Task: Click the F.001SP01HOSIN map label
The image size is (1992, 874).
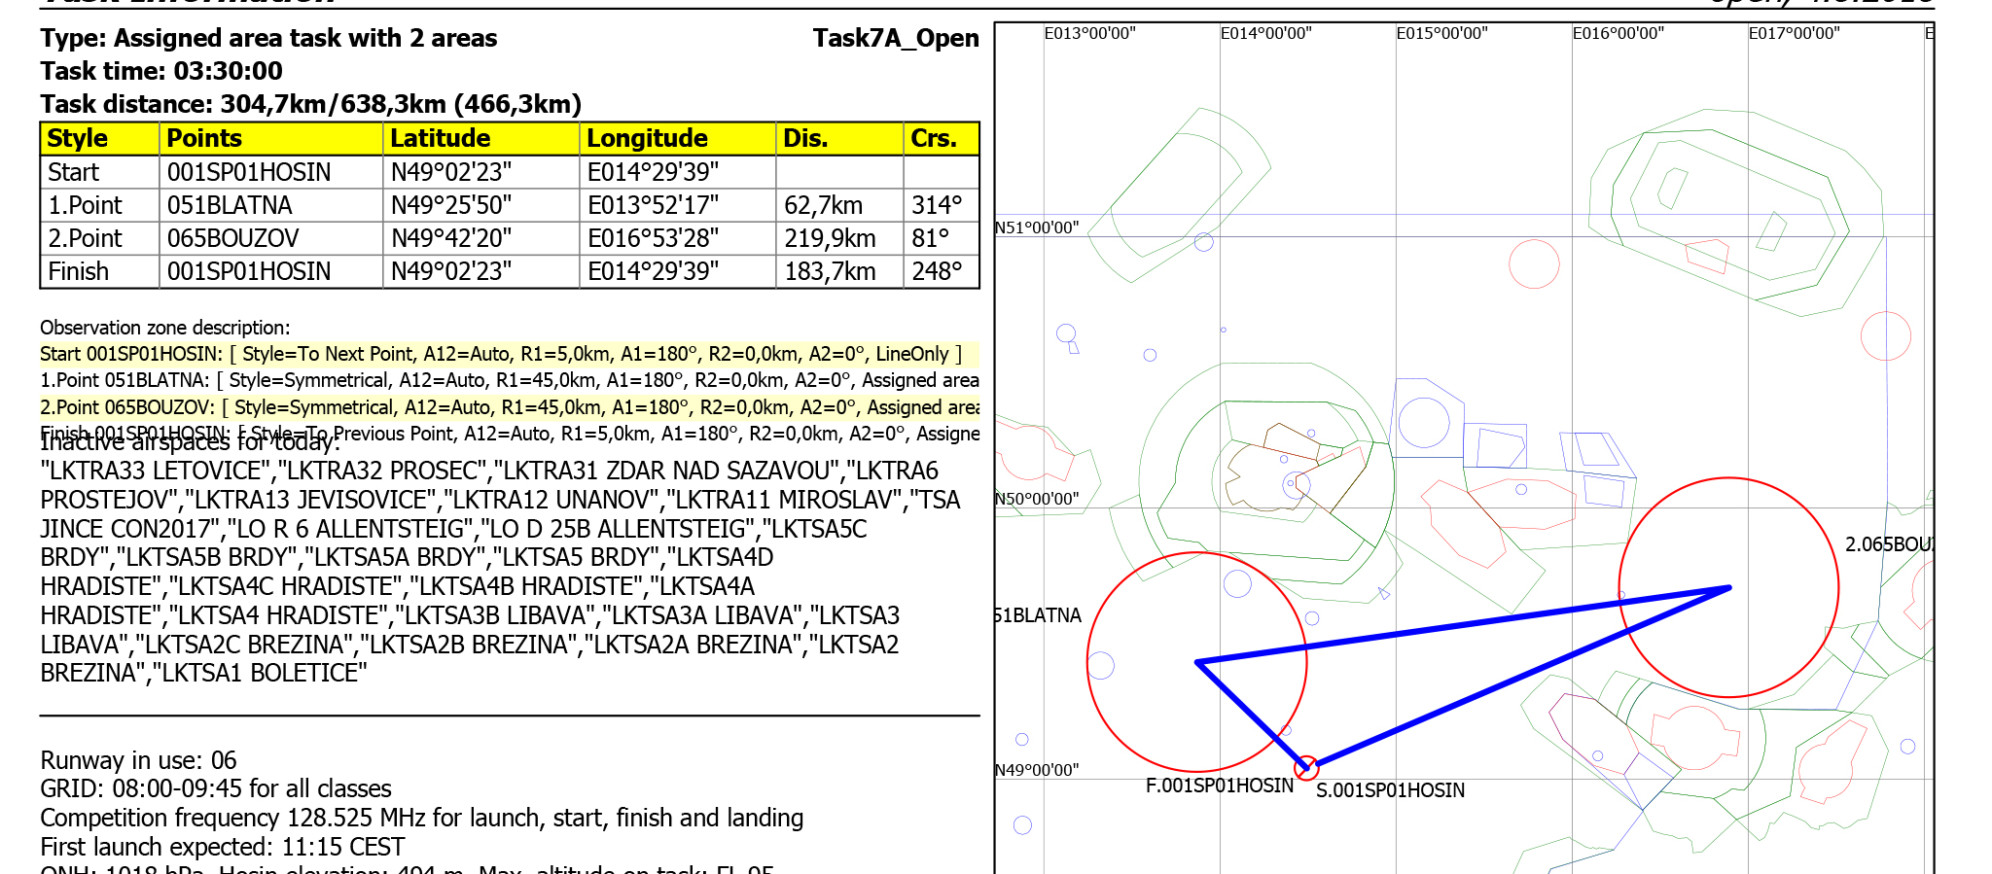Action: 1219,786
